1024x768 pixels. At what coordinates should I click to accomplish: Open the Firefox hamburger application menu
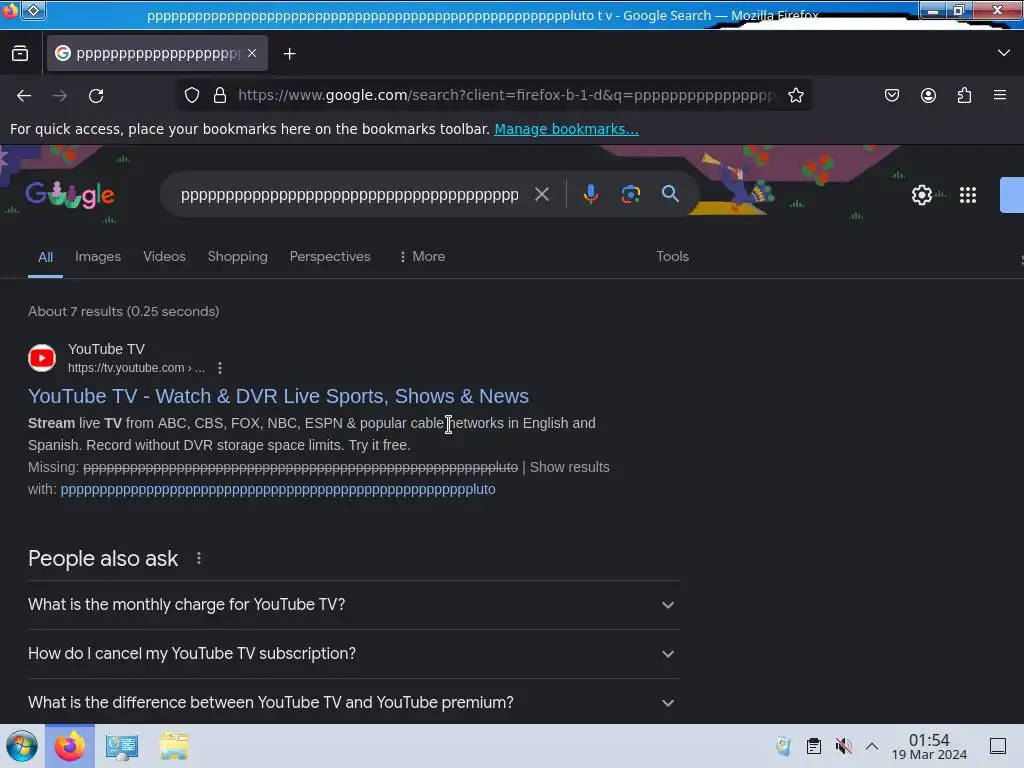(1000, 95)
